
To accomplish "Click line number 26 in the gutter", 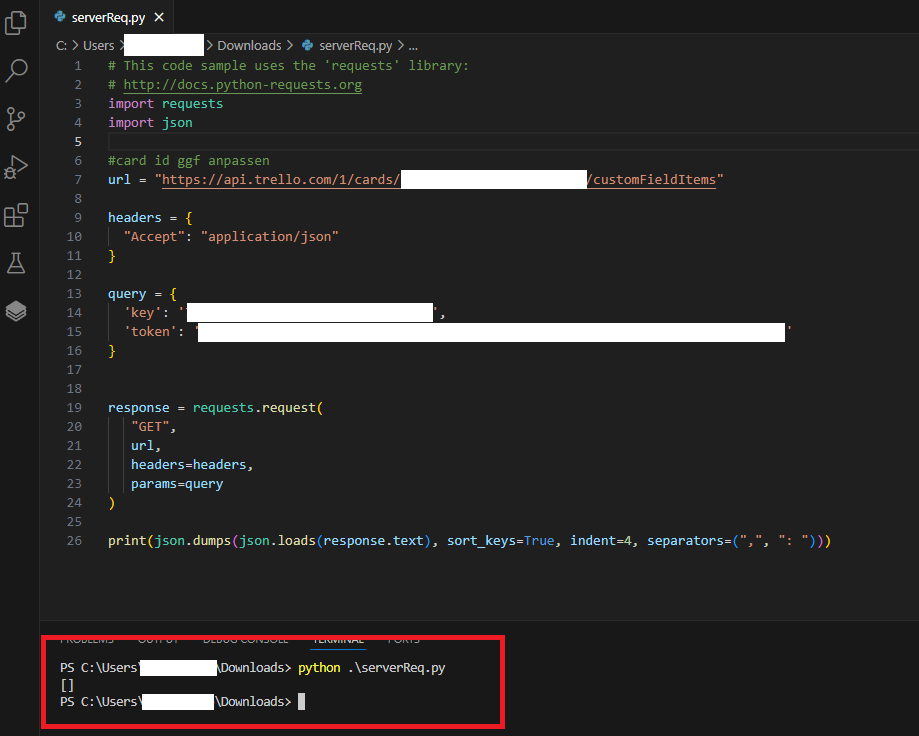I will tap(74, 540).
